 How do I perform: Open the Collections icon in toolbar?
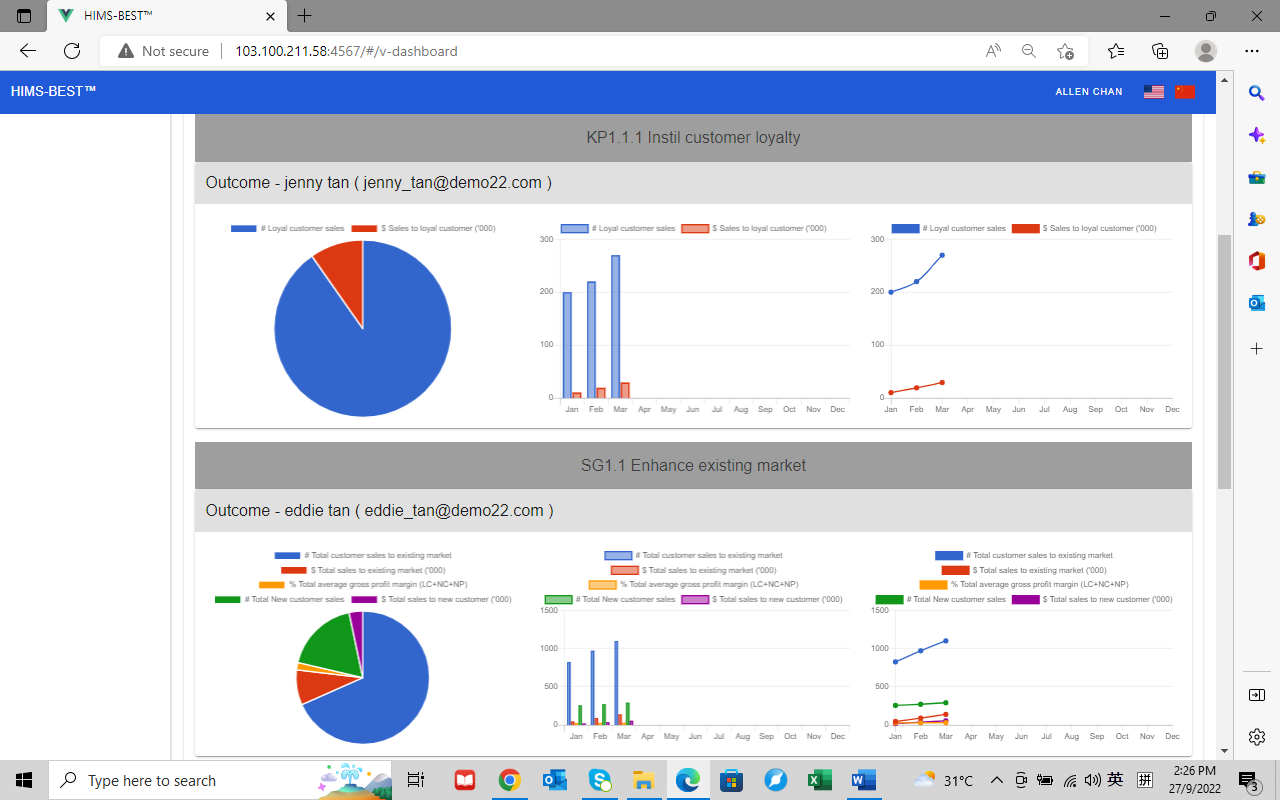1160,51
